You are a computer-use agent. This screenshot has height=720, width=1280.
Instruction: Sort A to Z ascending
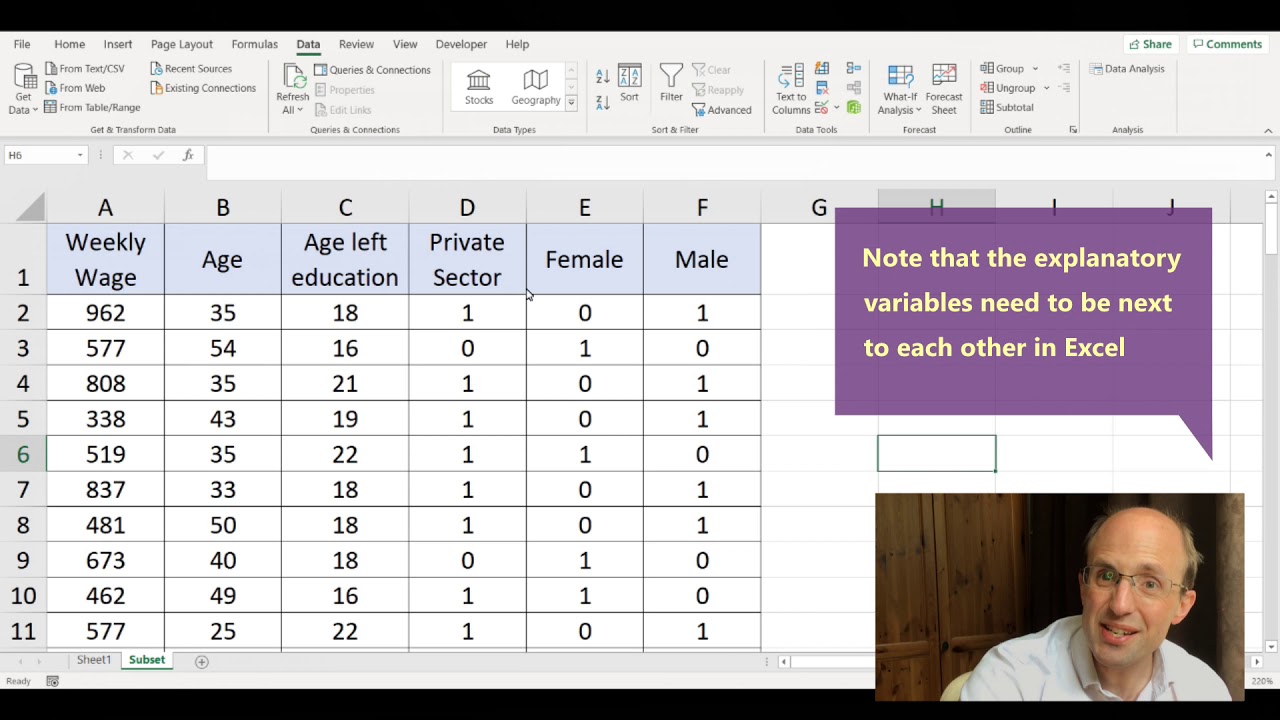pos(602,77)
